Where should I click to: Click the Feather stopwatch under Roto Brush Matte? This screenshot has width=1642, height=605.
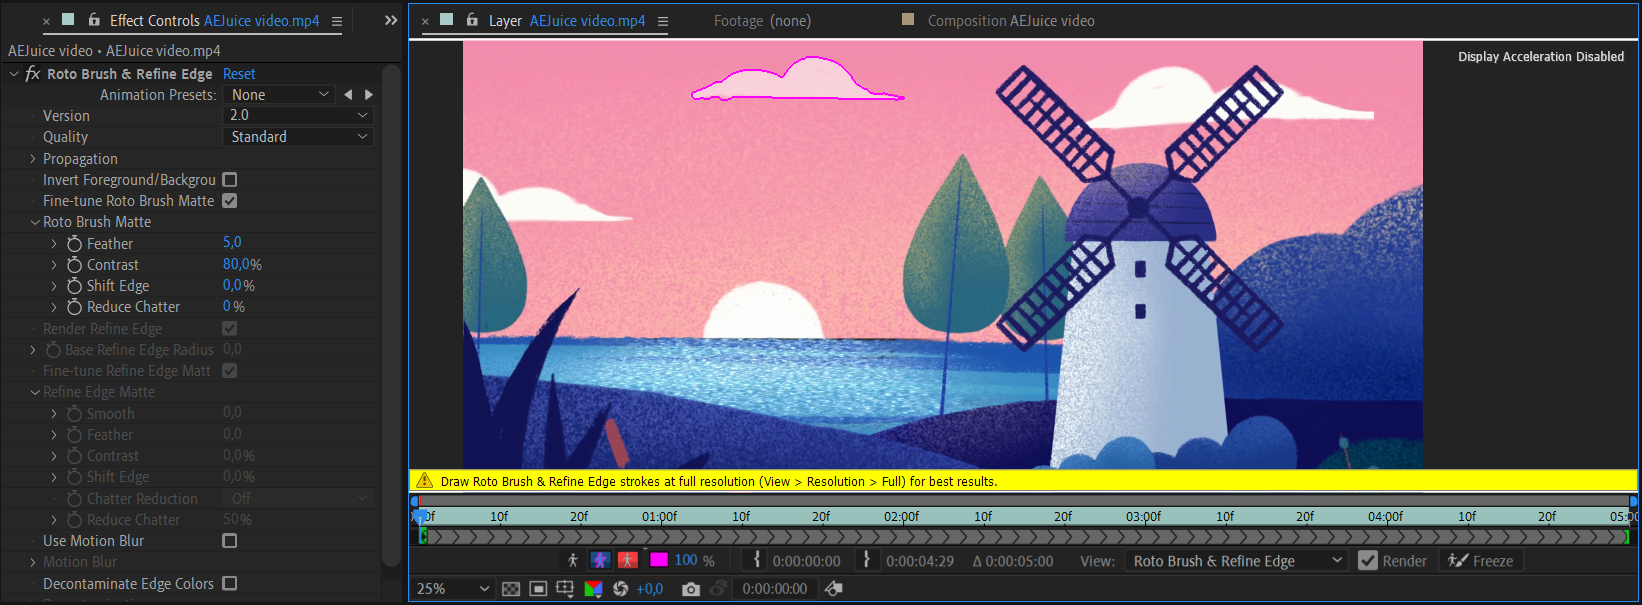74,244
